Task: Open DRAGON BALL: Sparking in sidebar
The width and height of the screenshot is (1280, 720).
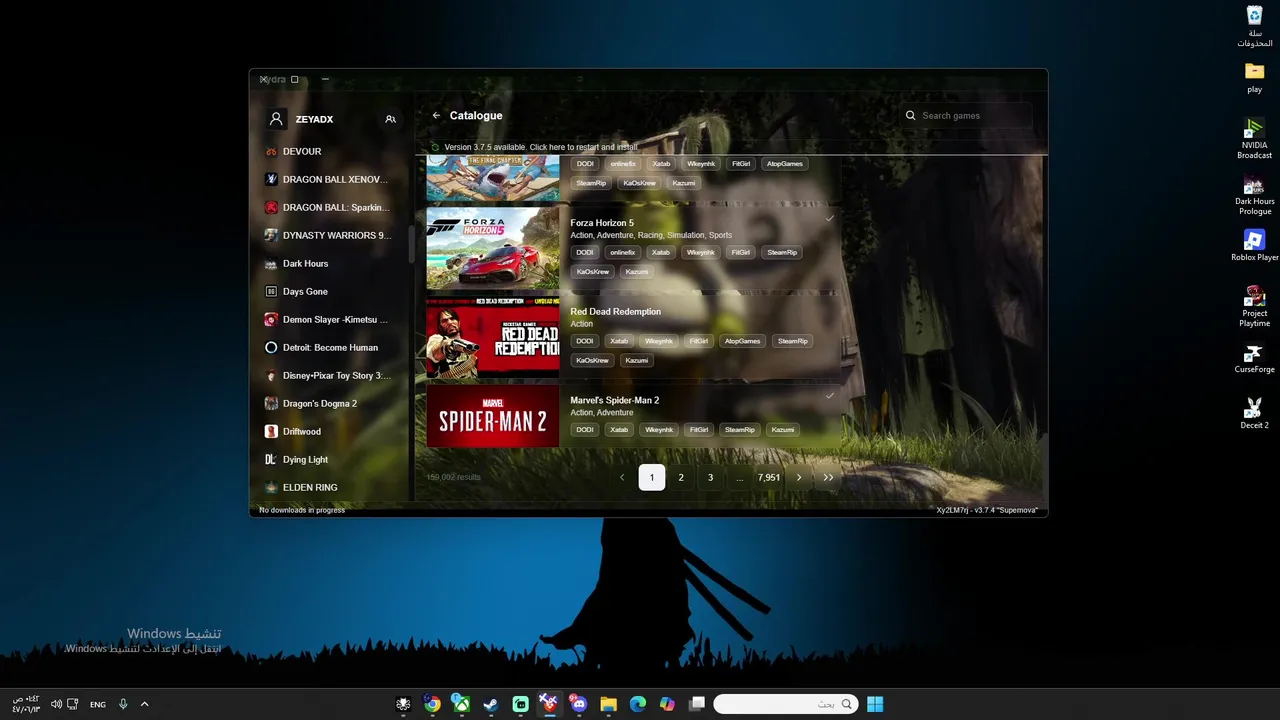Action: pos(330,208)
